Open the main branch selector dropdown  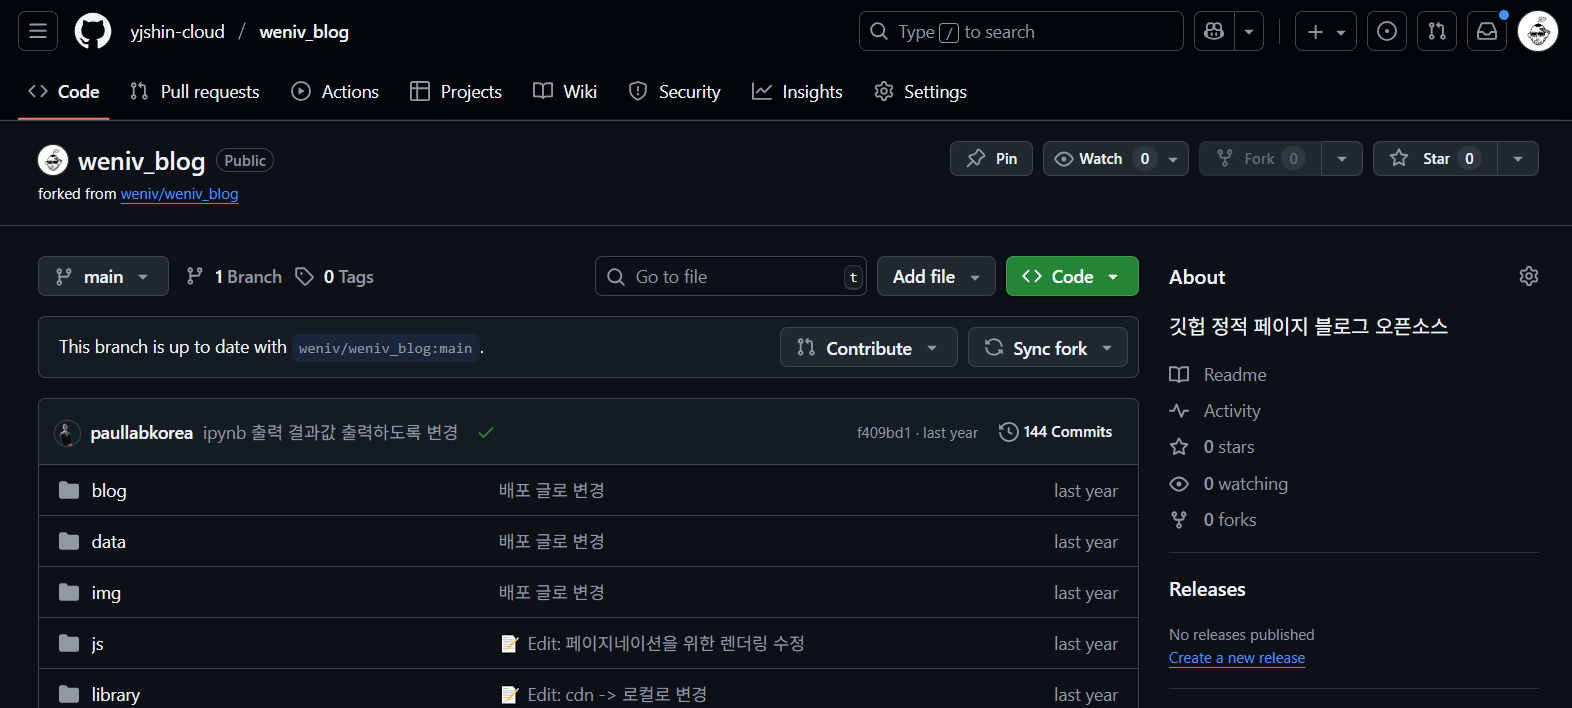click(103, 276)
